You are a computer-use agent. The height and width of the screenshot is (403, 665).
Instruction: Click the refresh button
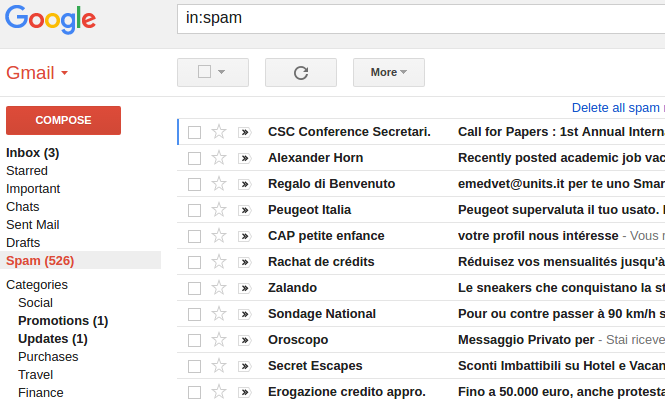pyautogui.click(x=301, y=73)
